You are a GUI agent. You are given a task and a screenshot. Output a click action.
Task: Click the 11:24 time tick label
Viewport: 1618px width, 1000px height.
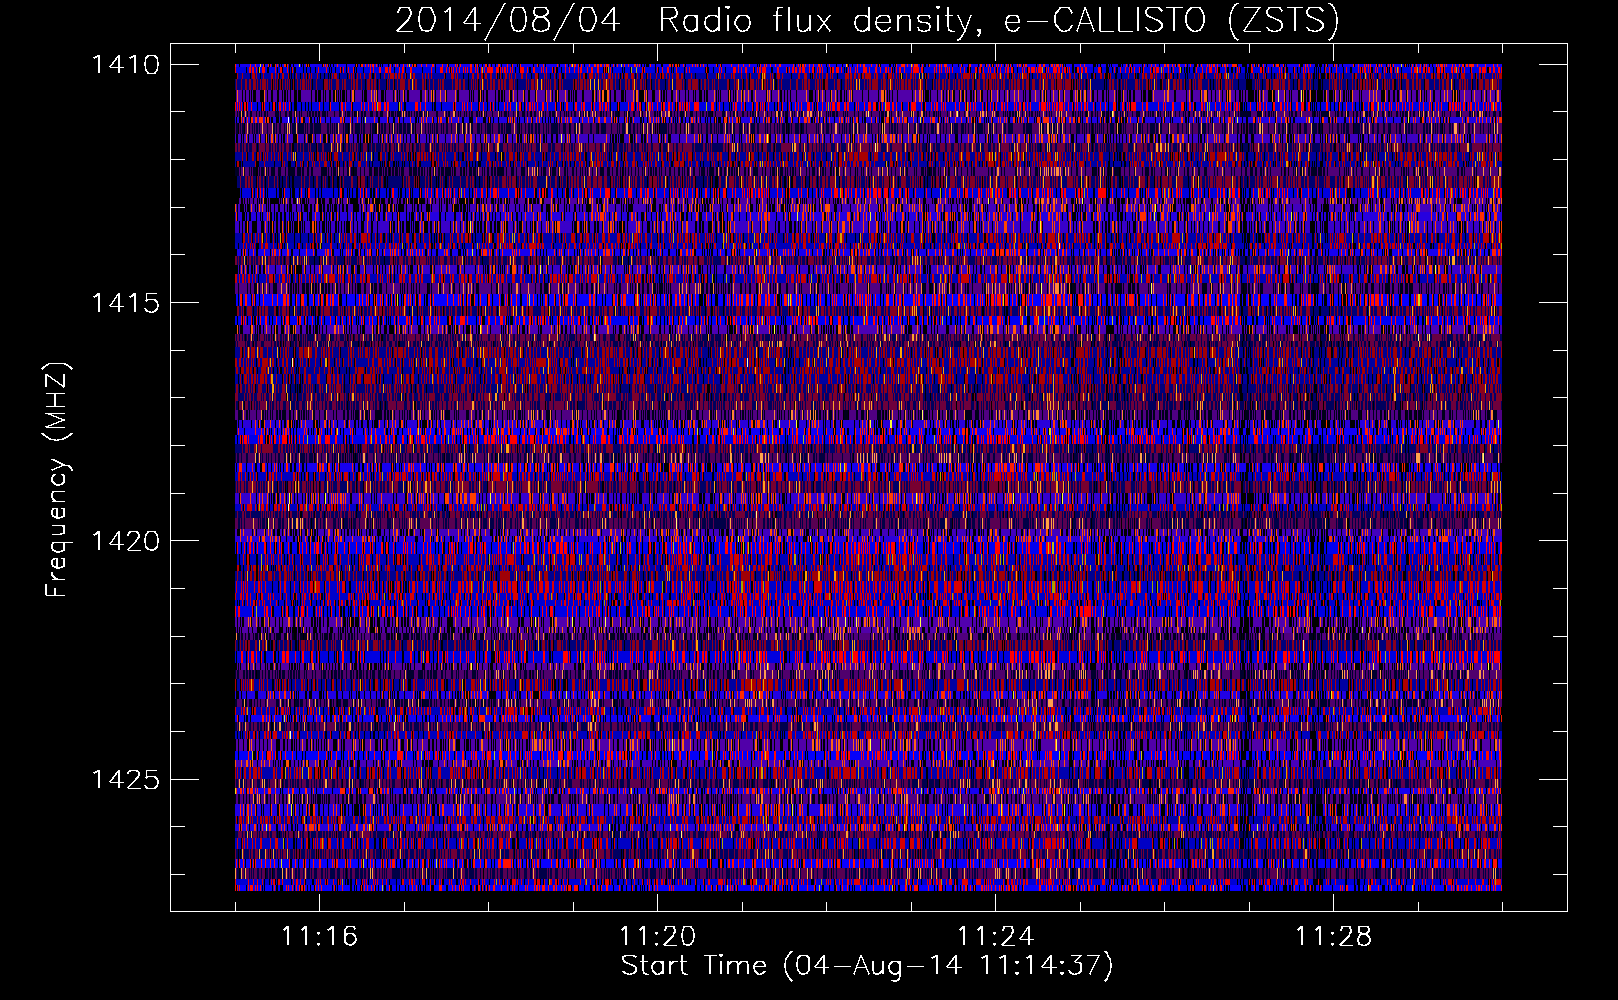point(995,937)
